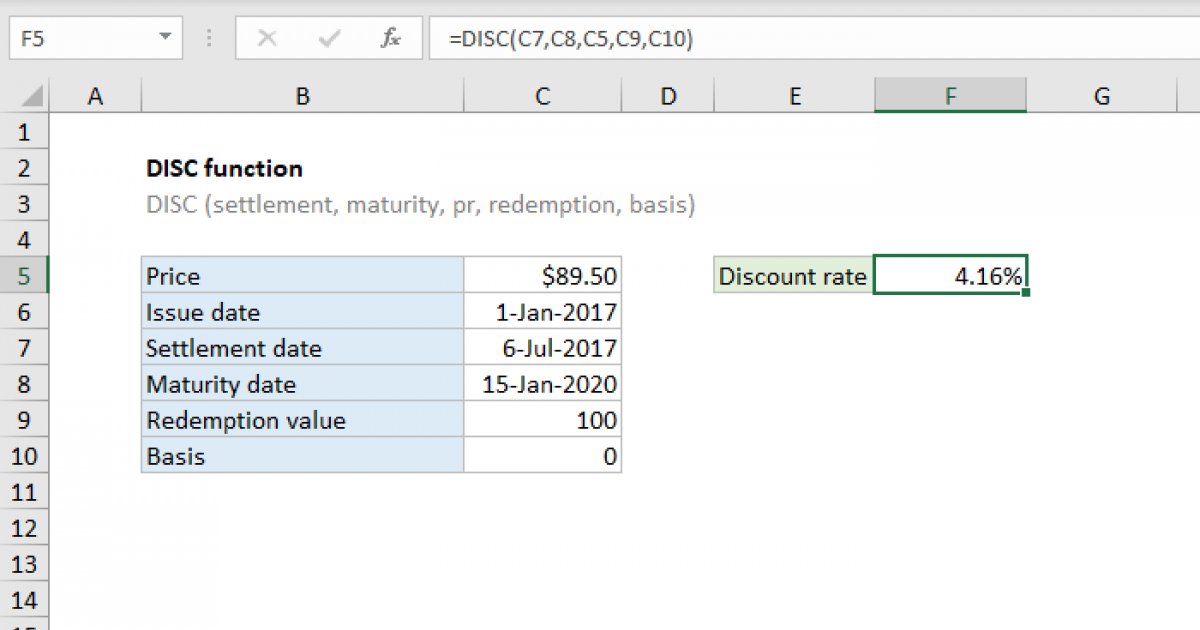Click the Enter checkmark in formula bar

tap(328, 38)
